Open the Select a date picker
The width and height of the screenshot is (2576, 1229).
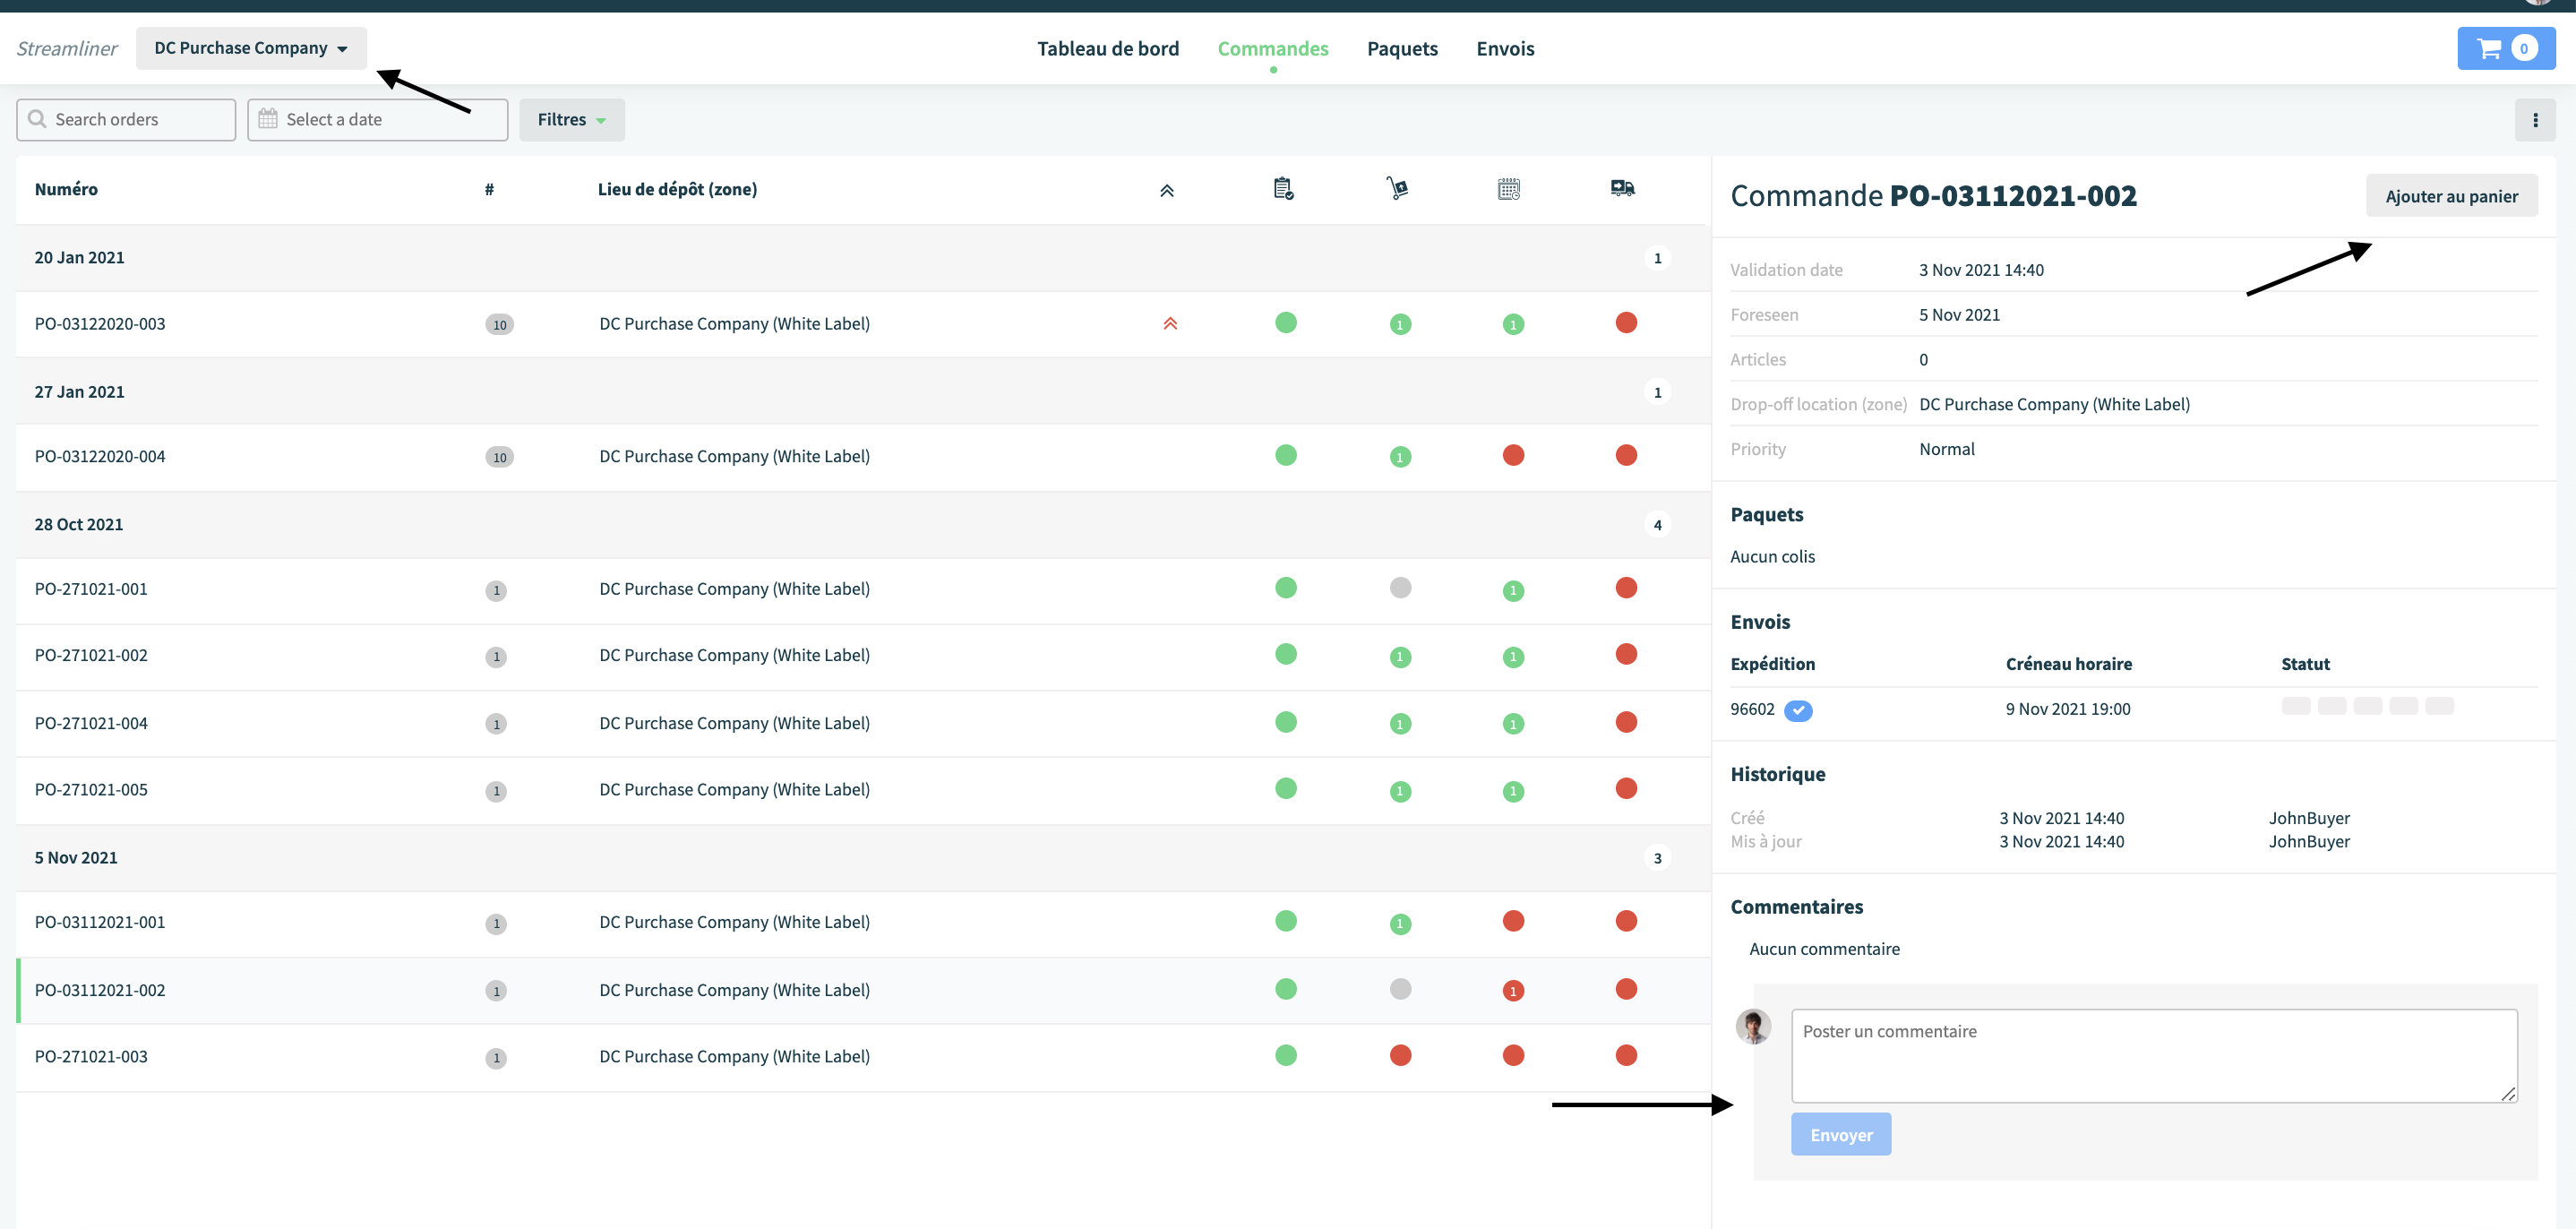(377, 120)
